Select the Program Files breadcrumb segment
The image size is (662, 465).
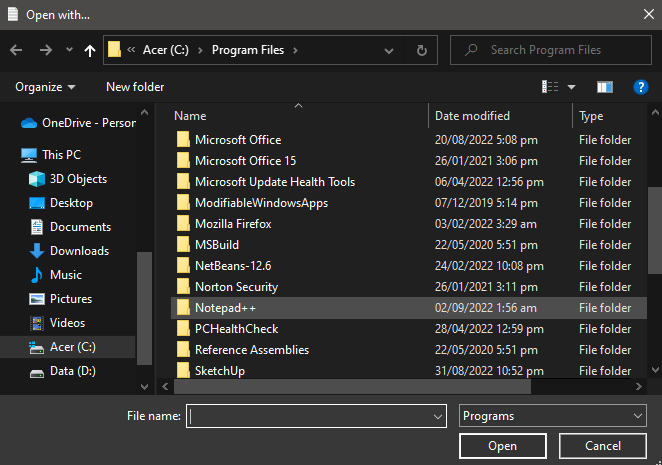pyautogui.click(x=248, y=50)
